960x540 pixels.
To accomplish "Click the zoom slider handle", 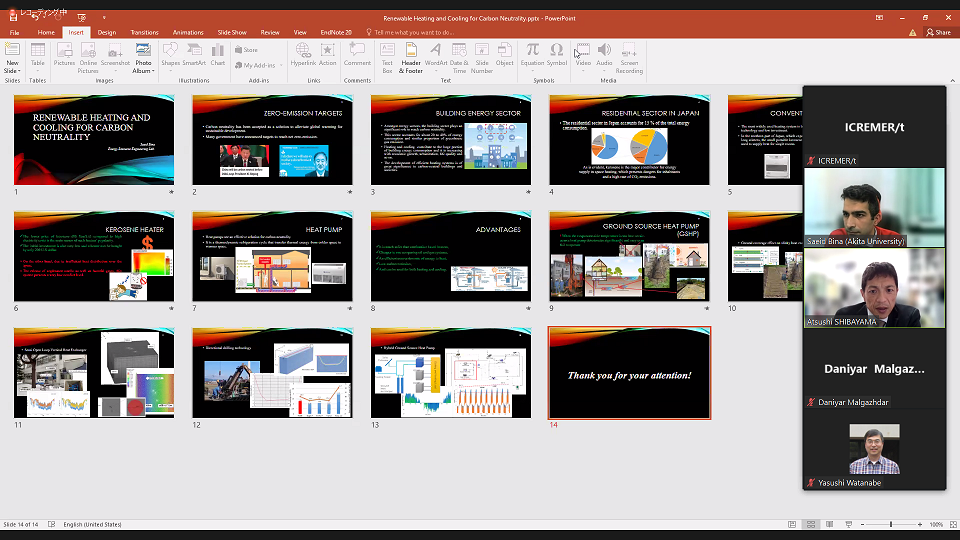I will (x=891, y=525).
